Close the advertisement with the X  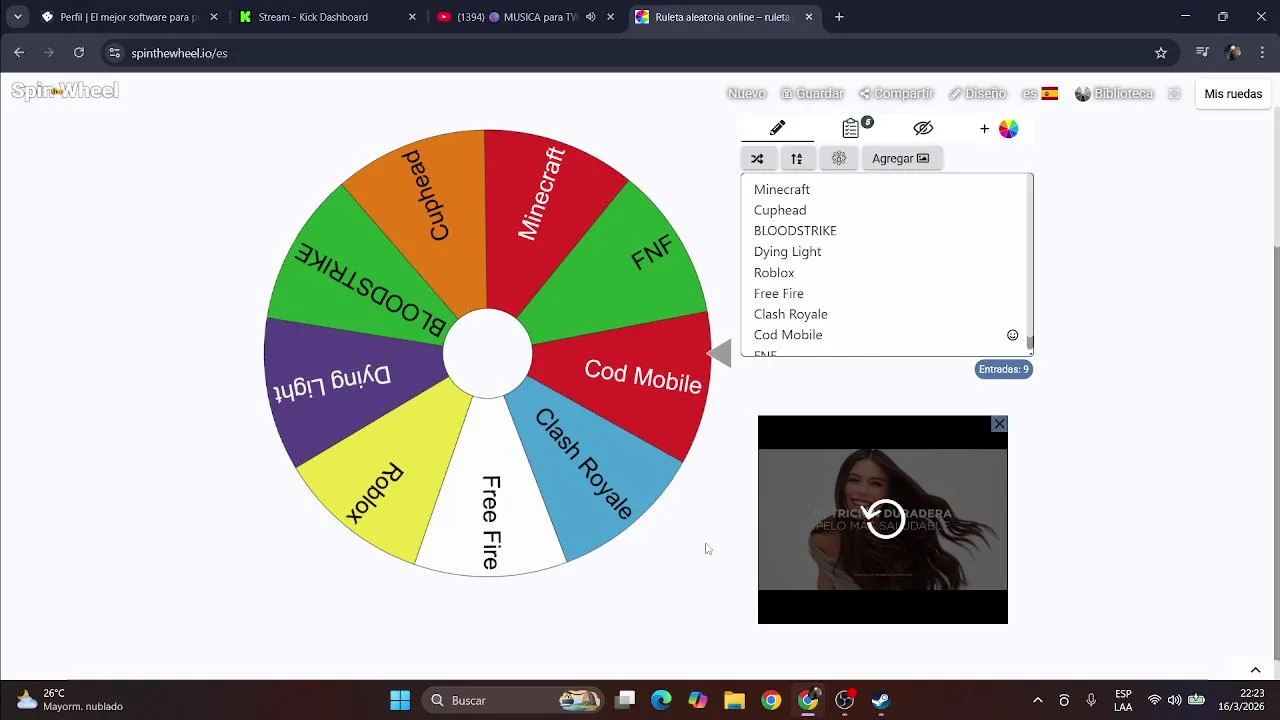[999, 424]
